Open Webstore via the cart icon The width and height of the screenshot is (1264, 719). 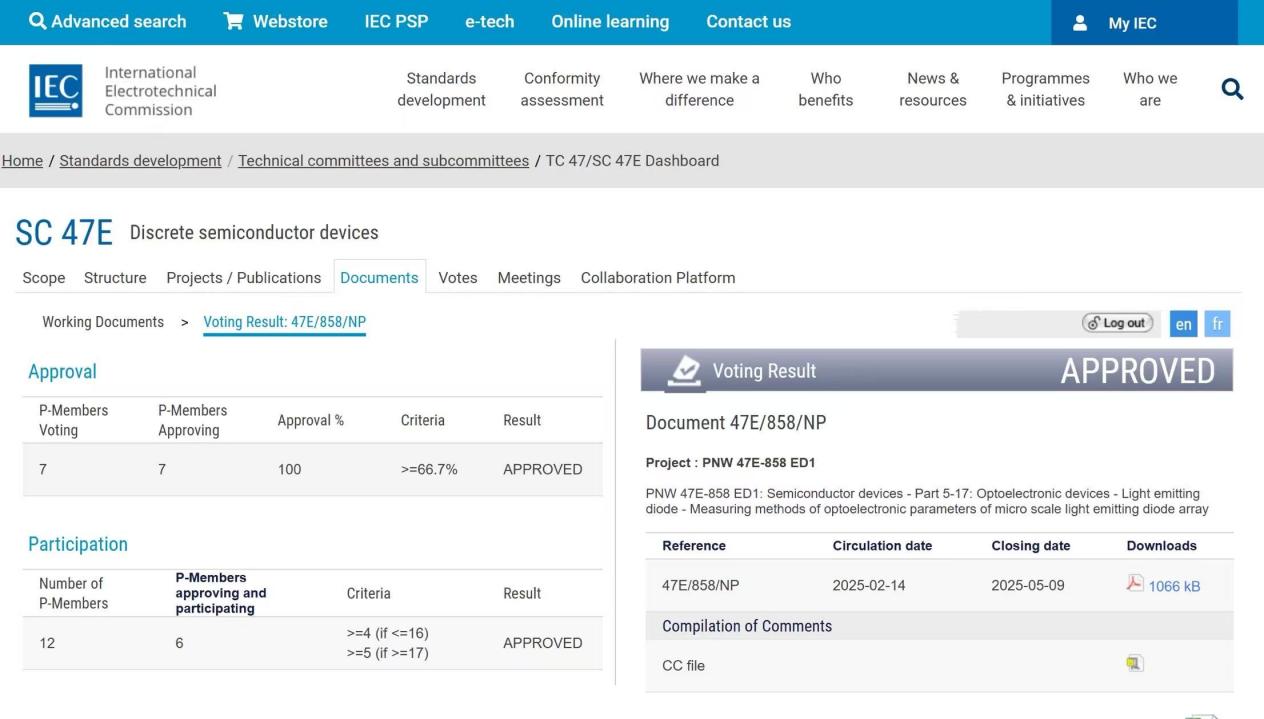point(234,22)
